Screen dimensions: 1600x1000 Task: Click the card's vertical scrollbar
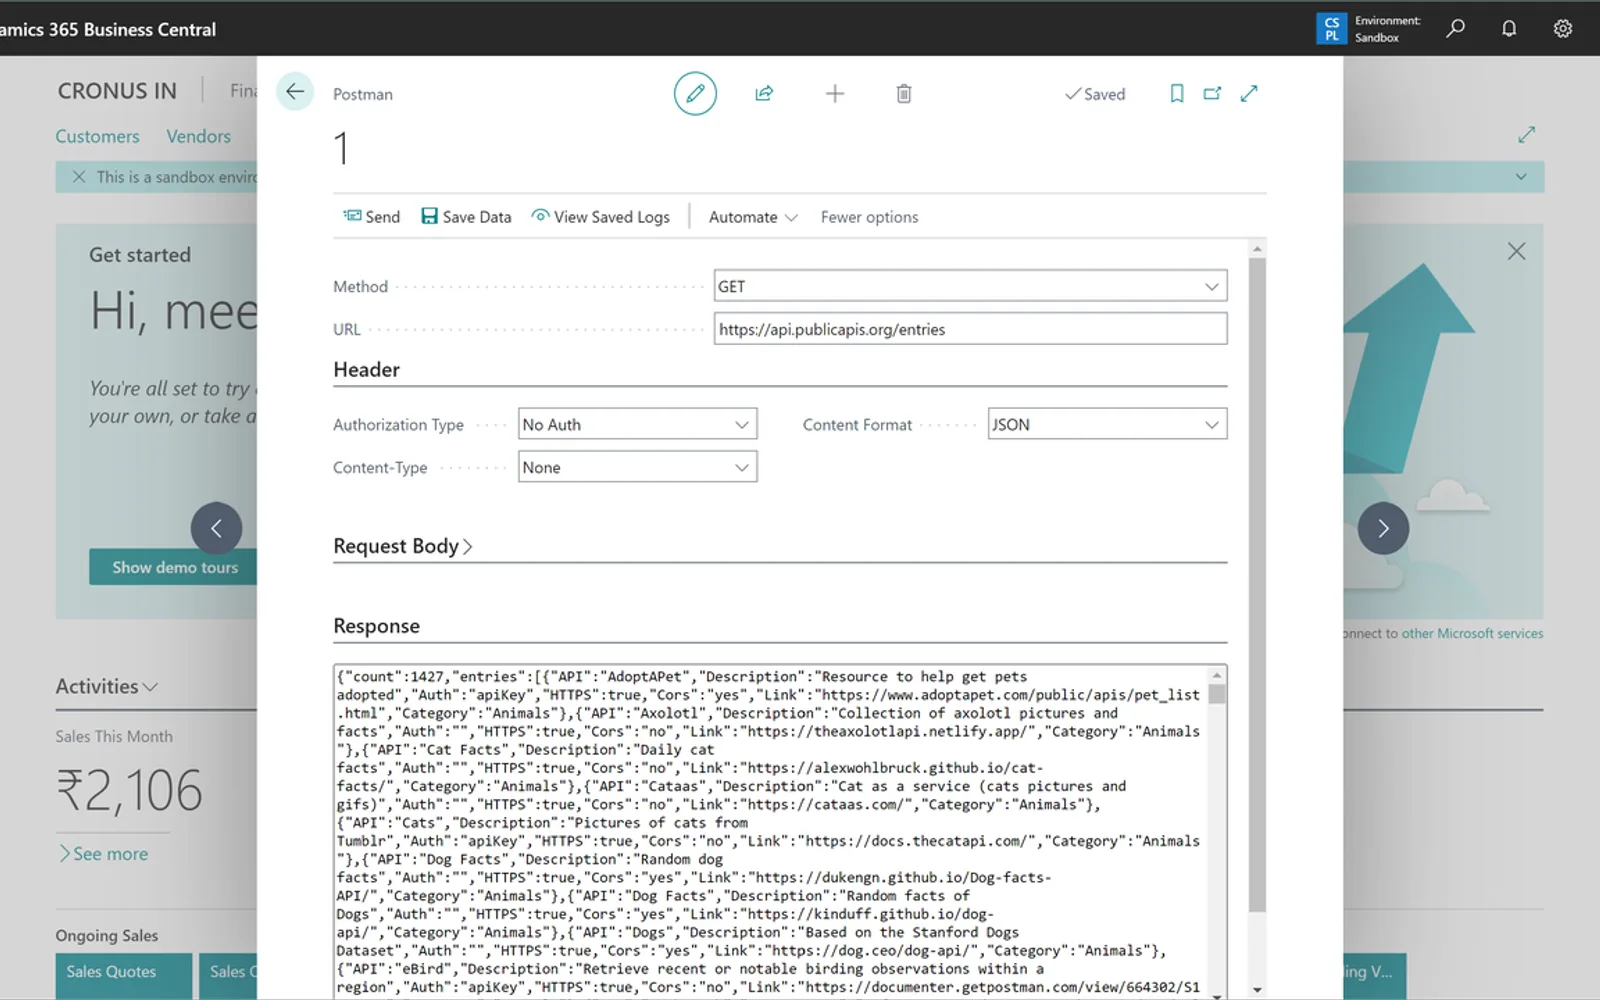(x=1257, y=585)
